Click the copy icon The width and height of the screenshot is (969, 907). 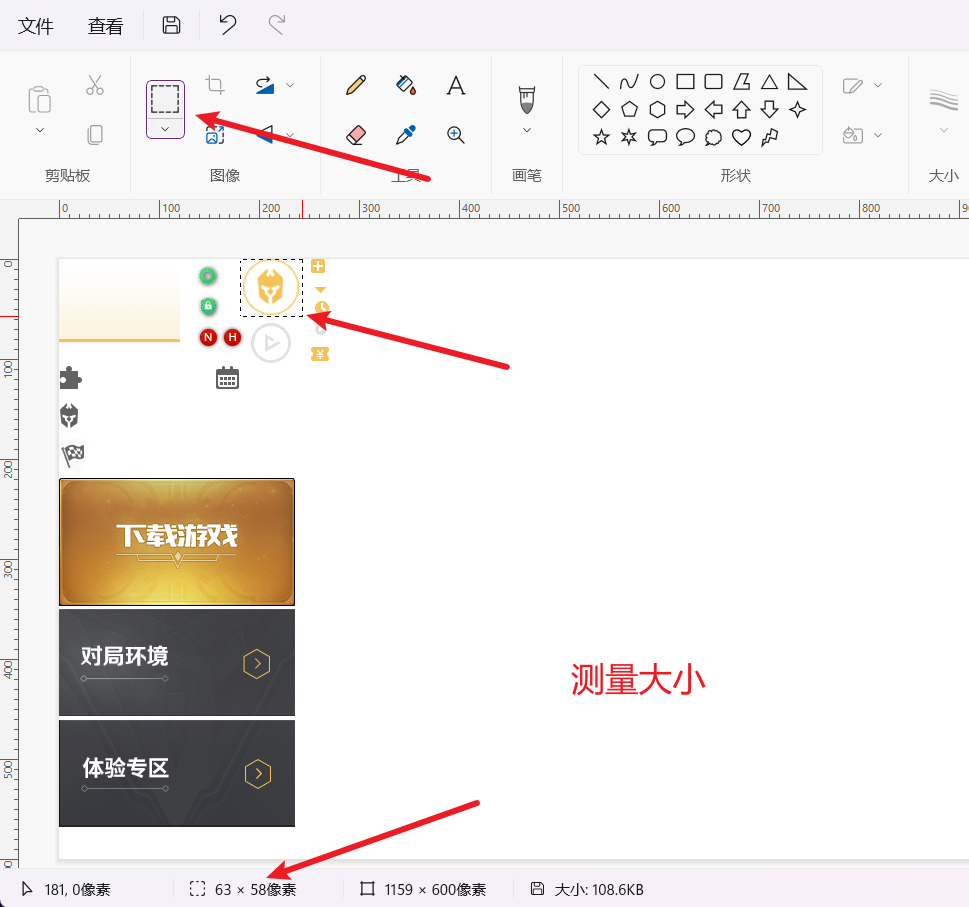point(95,135)
